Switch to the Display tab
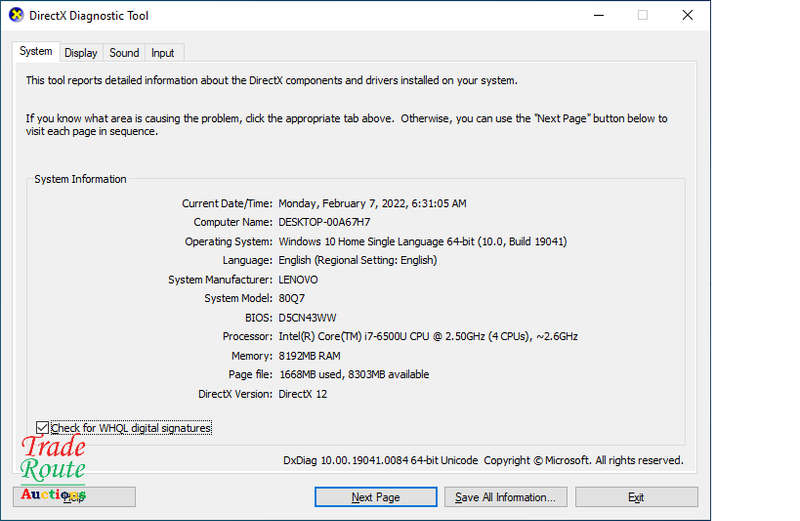Image resolution: width=800 pixels, height=521 pixels. (81, 53)
